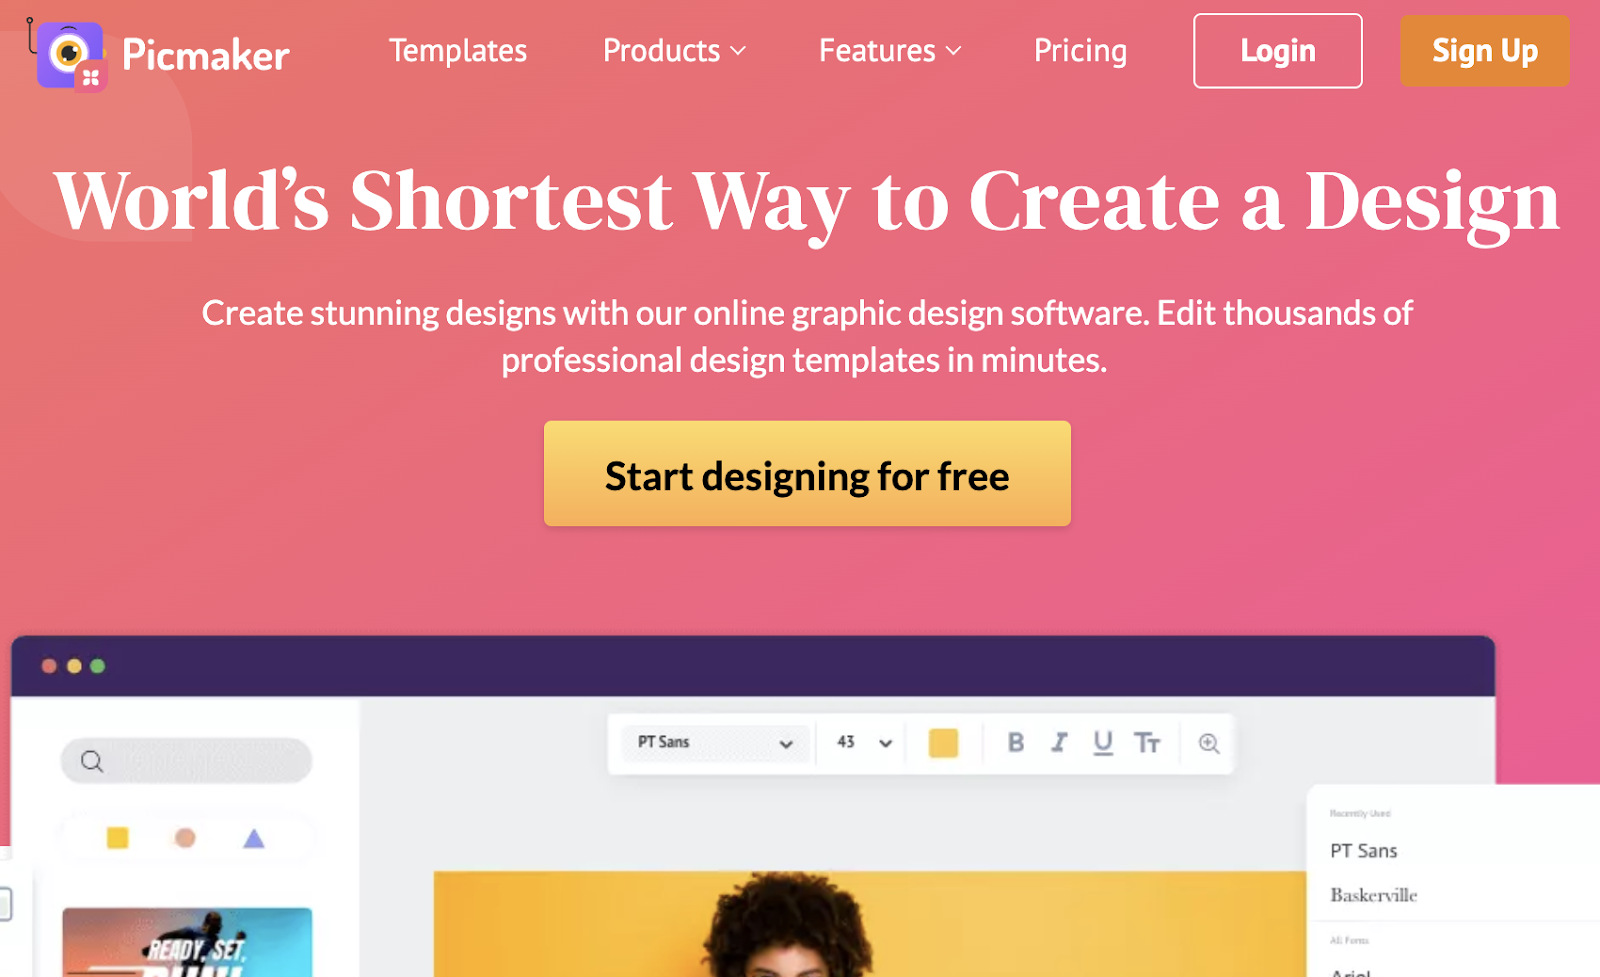Click the Login button
1600x977 pixels.
tap(1278, 51)
